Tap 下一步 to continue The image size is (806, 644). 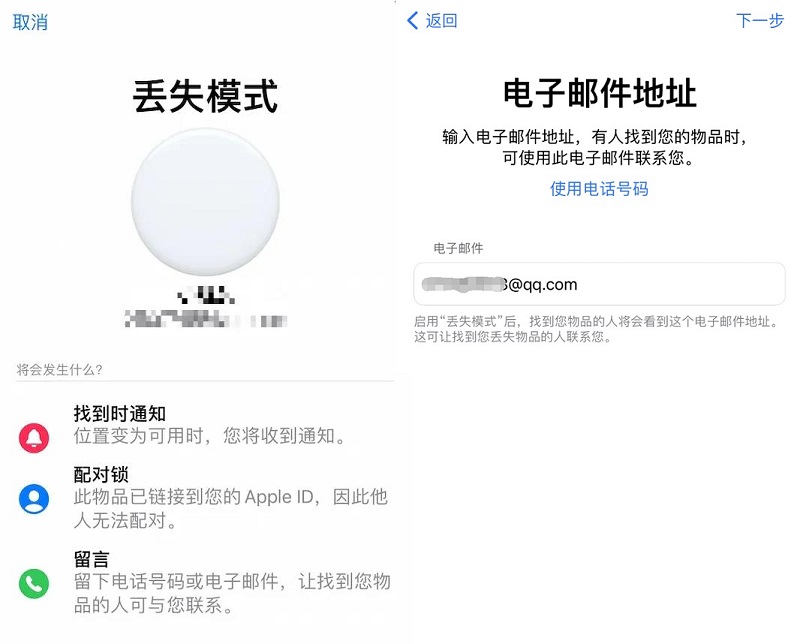762,20
